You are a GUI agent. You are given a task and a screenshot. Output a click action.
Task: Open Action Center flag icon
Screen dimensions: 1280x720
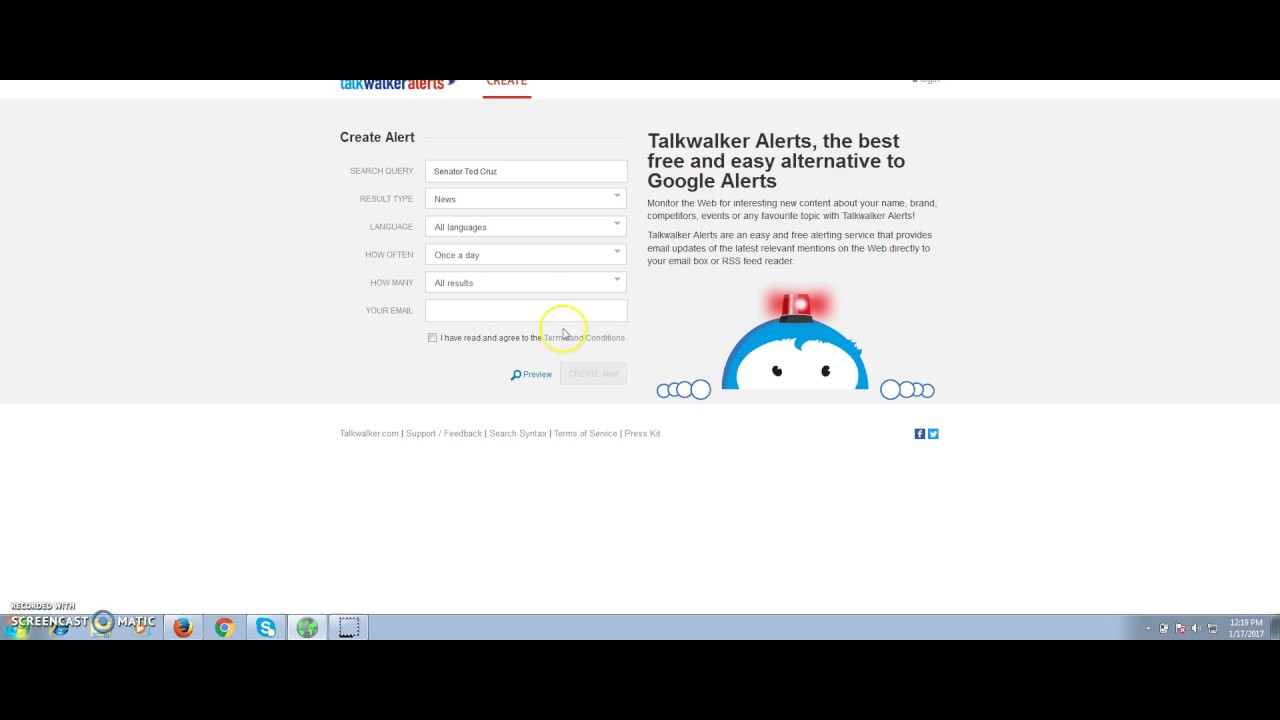1180,629
